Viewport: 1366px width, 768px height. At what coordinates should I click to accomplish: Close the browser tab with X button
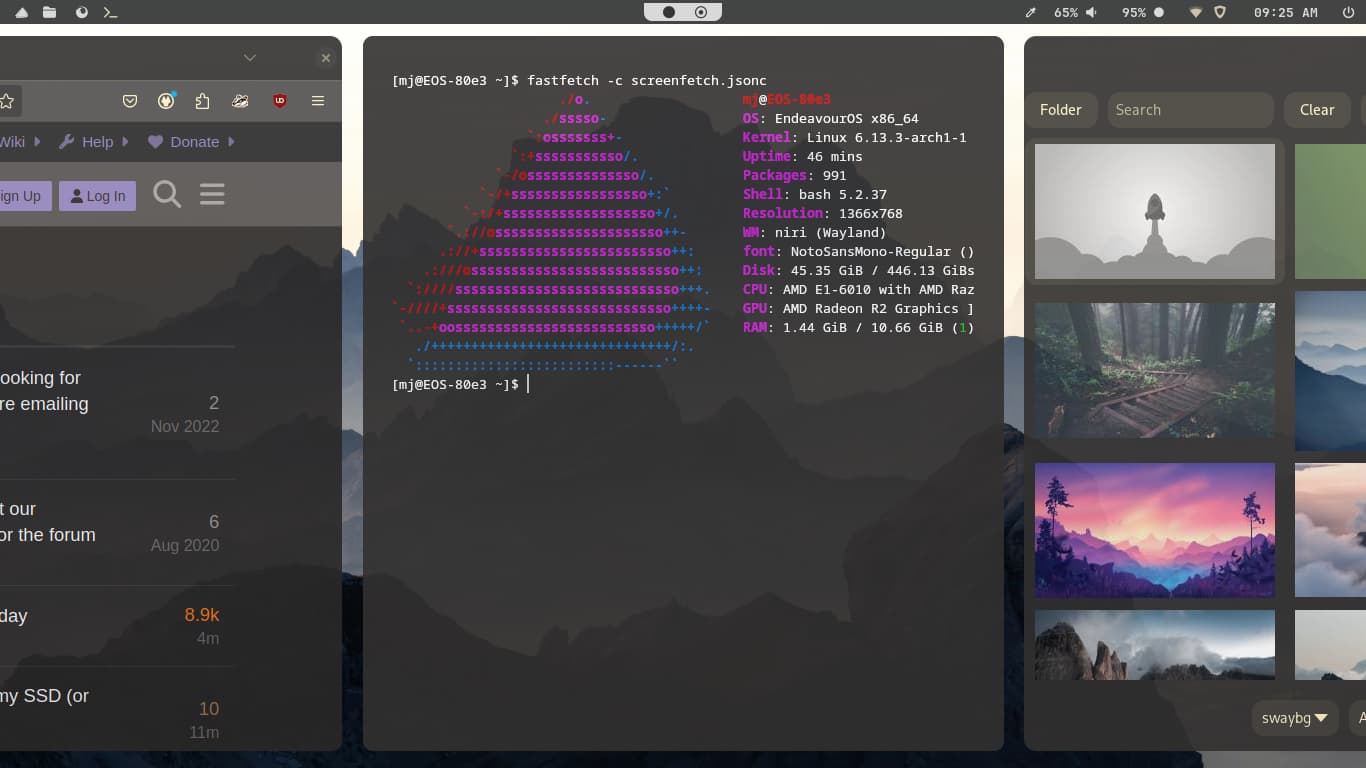(325, 58)
